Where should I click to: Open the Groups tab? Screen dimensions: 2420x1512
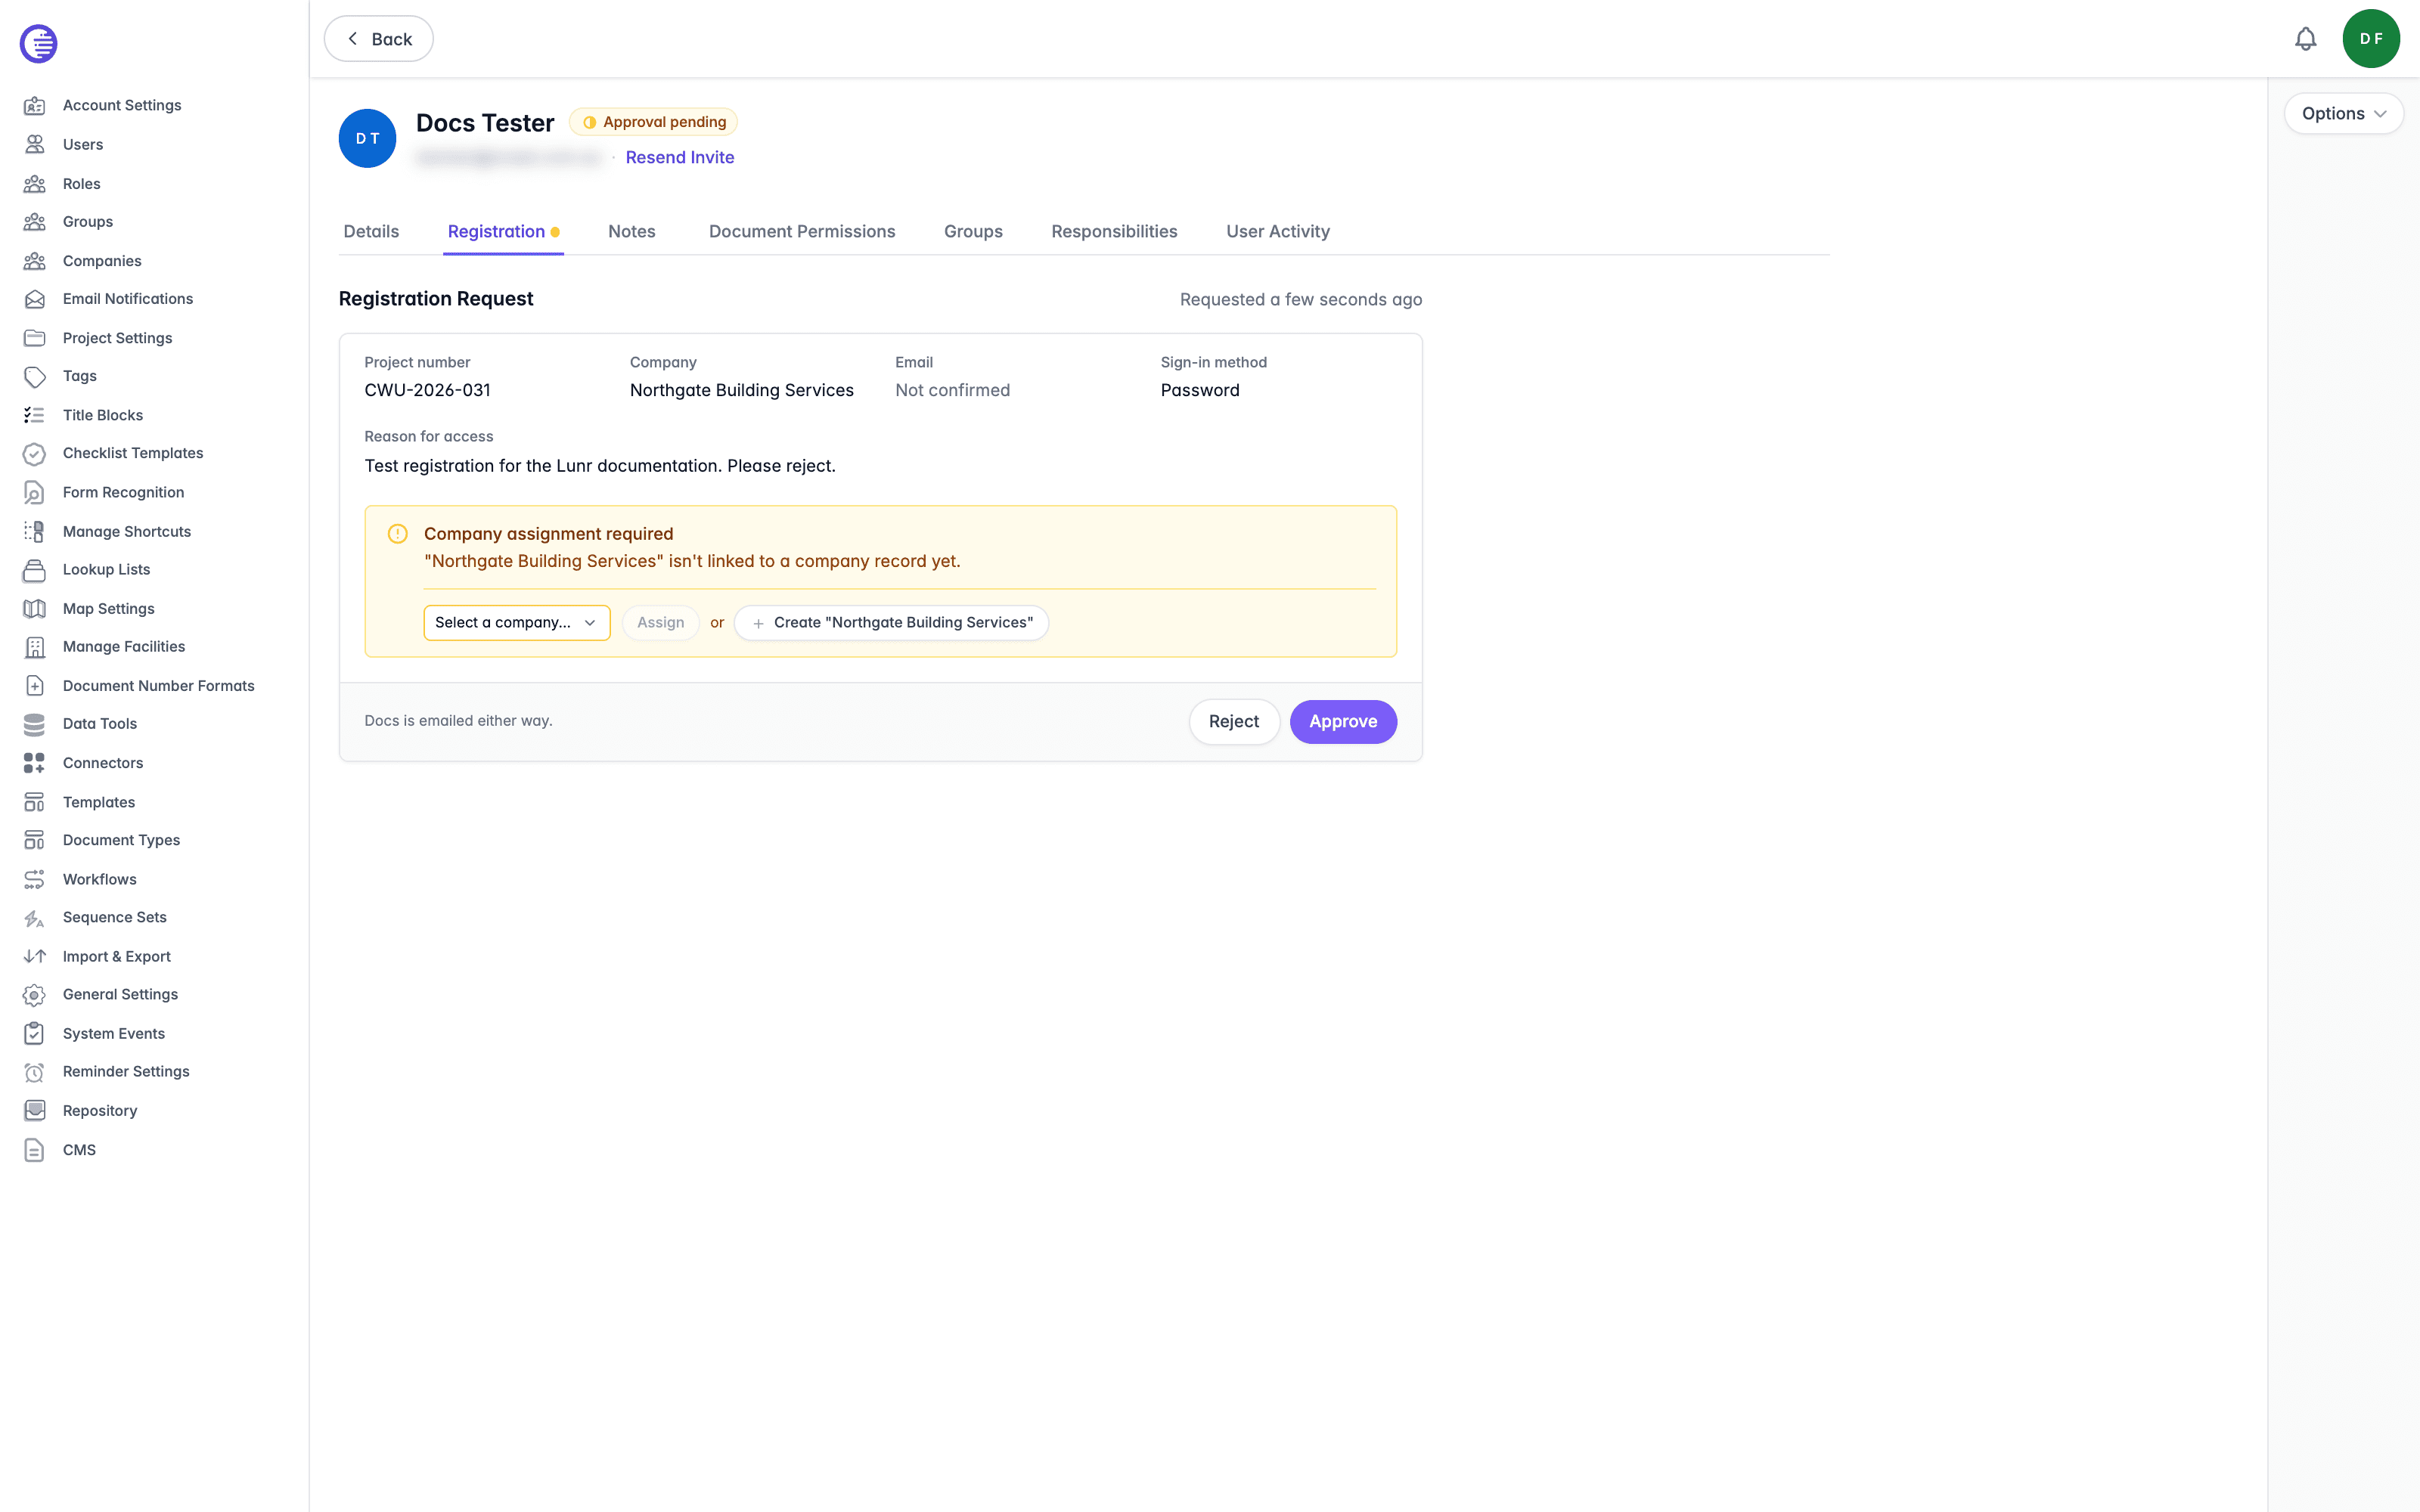pyautogui.click(x=973, y=231)
